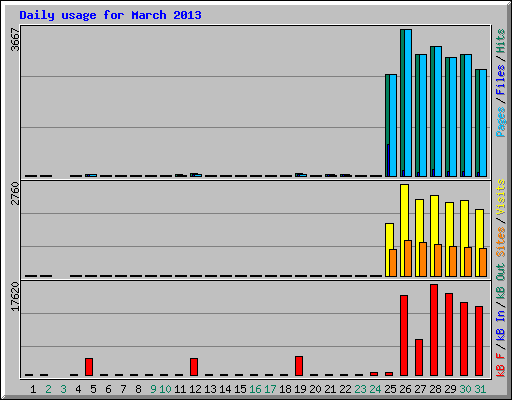
Task: Click the 17620 axis value
Action: coord(15,297)
